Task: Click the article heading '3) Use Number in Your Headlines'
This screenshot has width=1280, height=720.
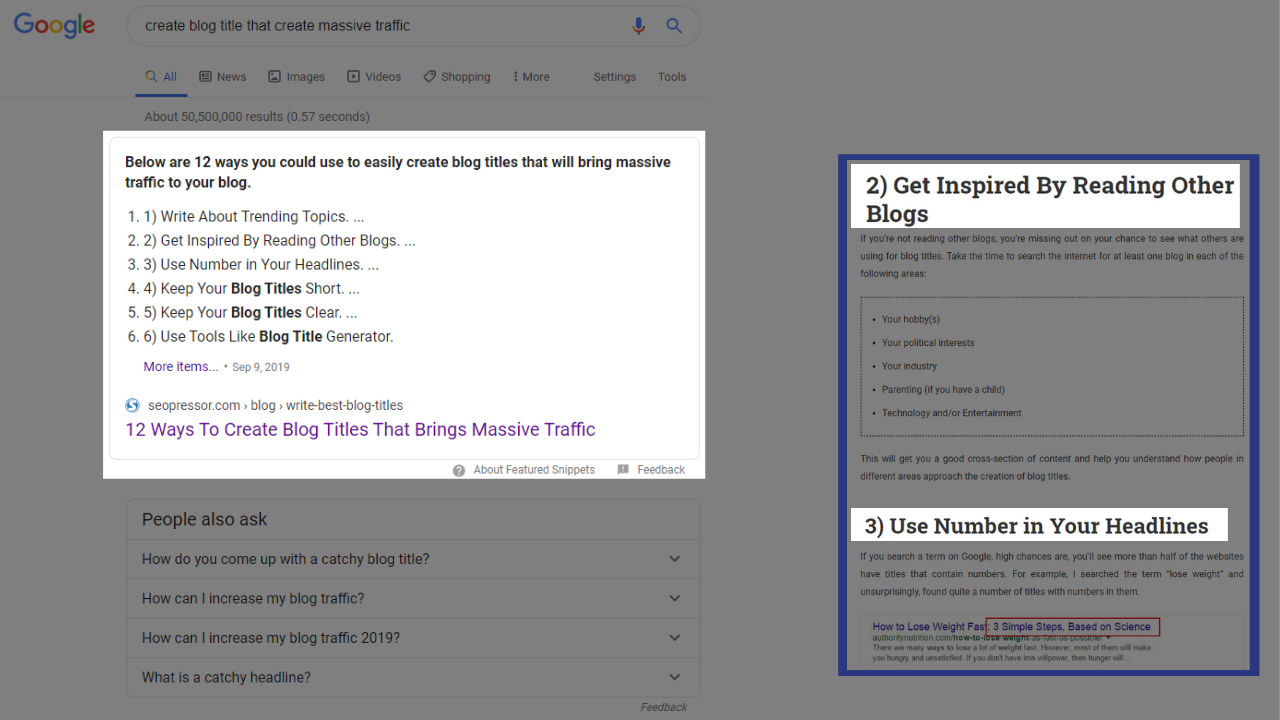Action: click(1037, 526)
